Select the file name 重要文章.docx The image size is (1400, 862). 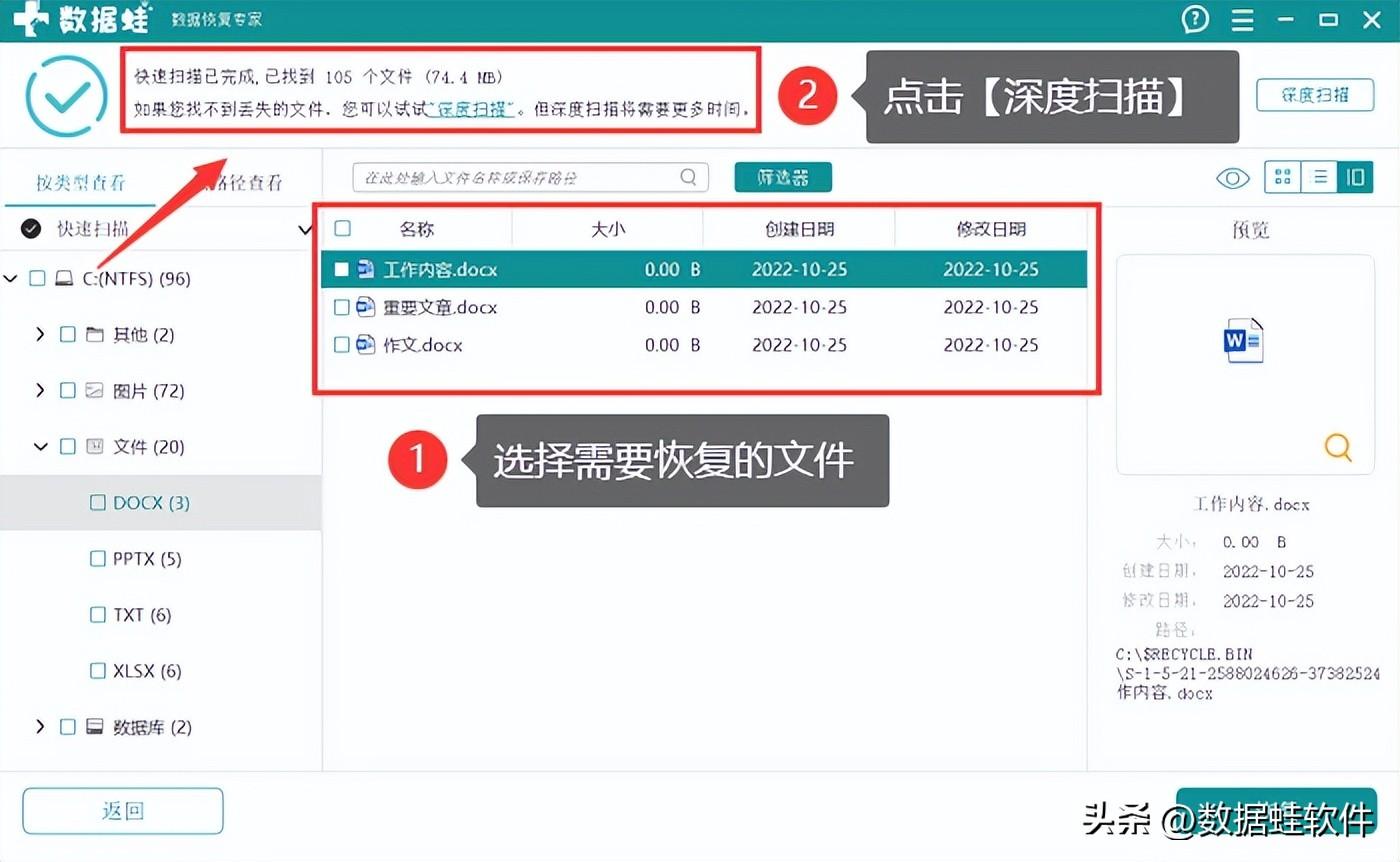point(440,307)
